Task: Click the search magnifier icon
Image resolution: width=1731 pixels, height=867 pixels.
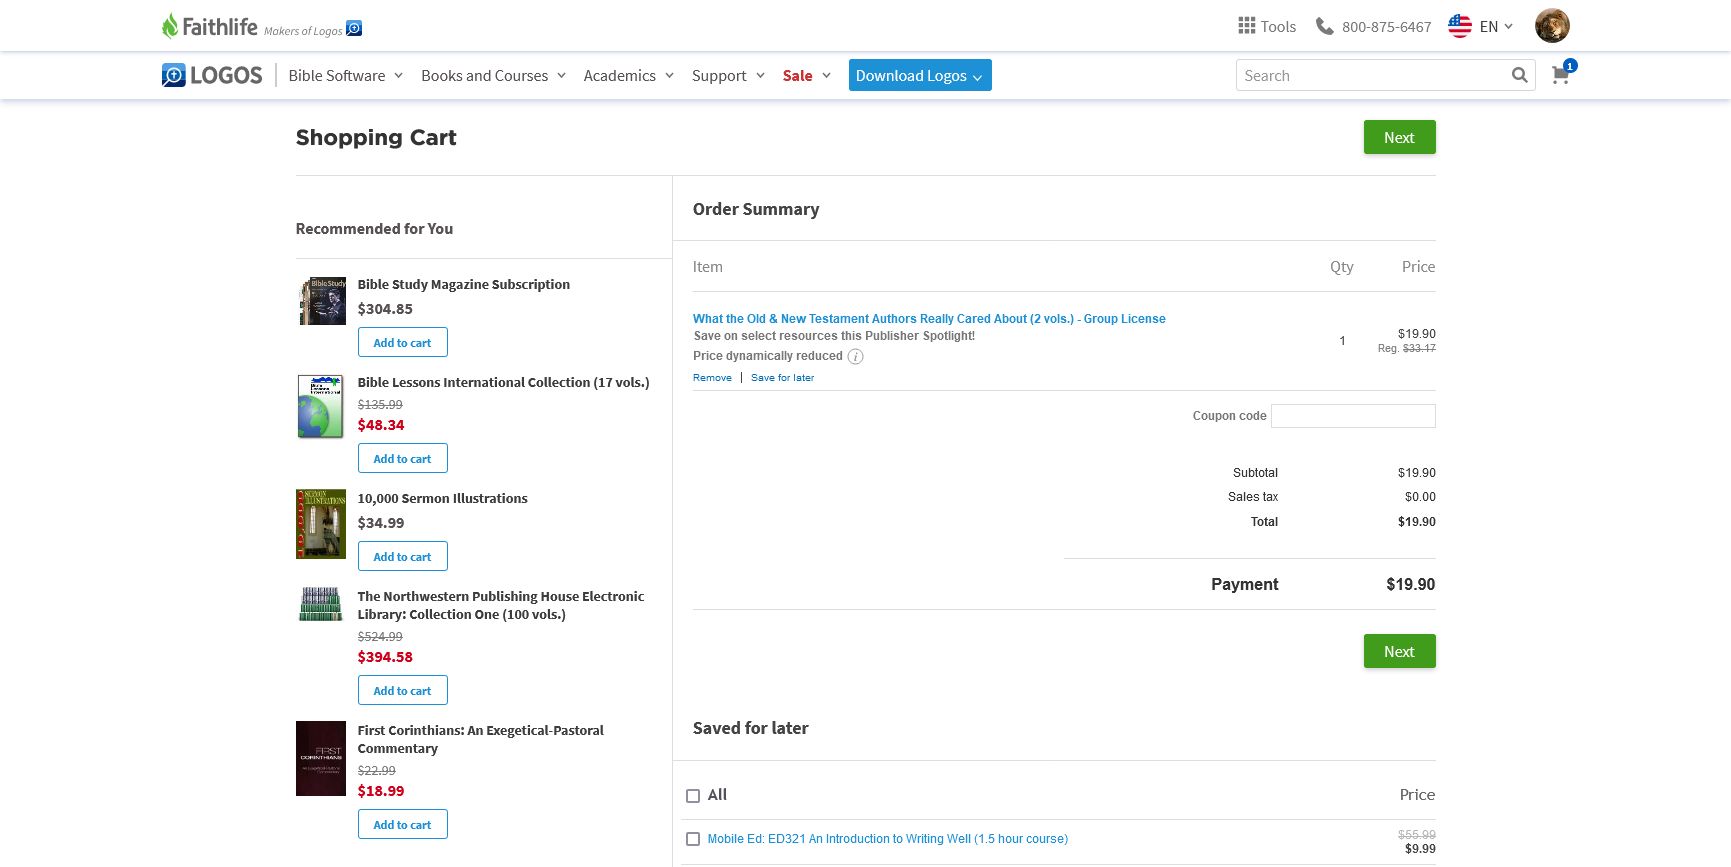Action: coord(1519,75)
